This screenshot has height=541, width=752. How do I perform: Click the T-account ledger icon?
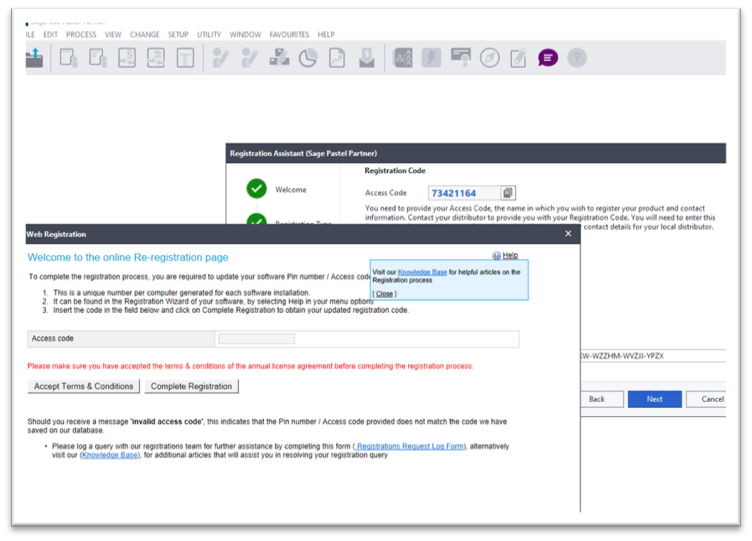185,58
